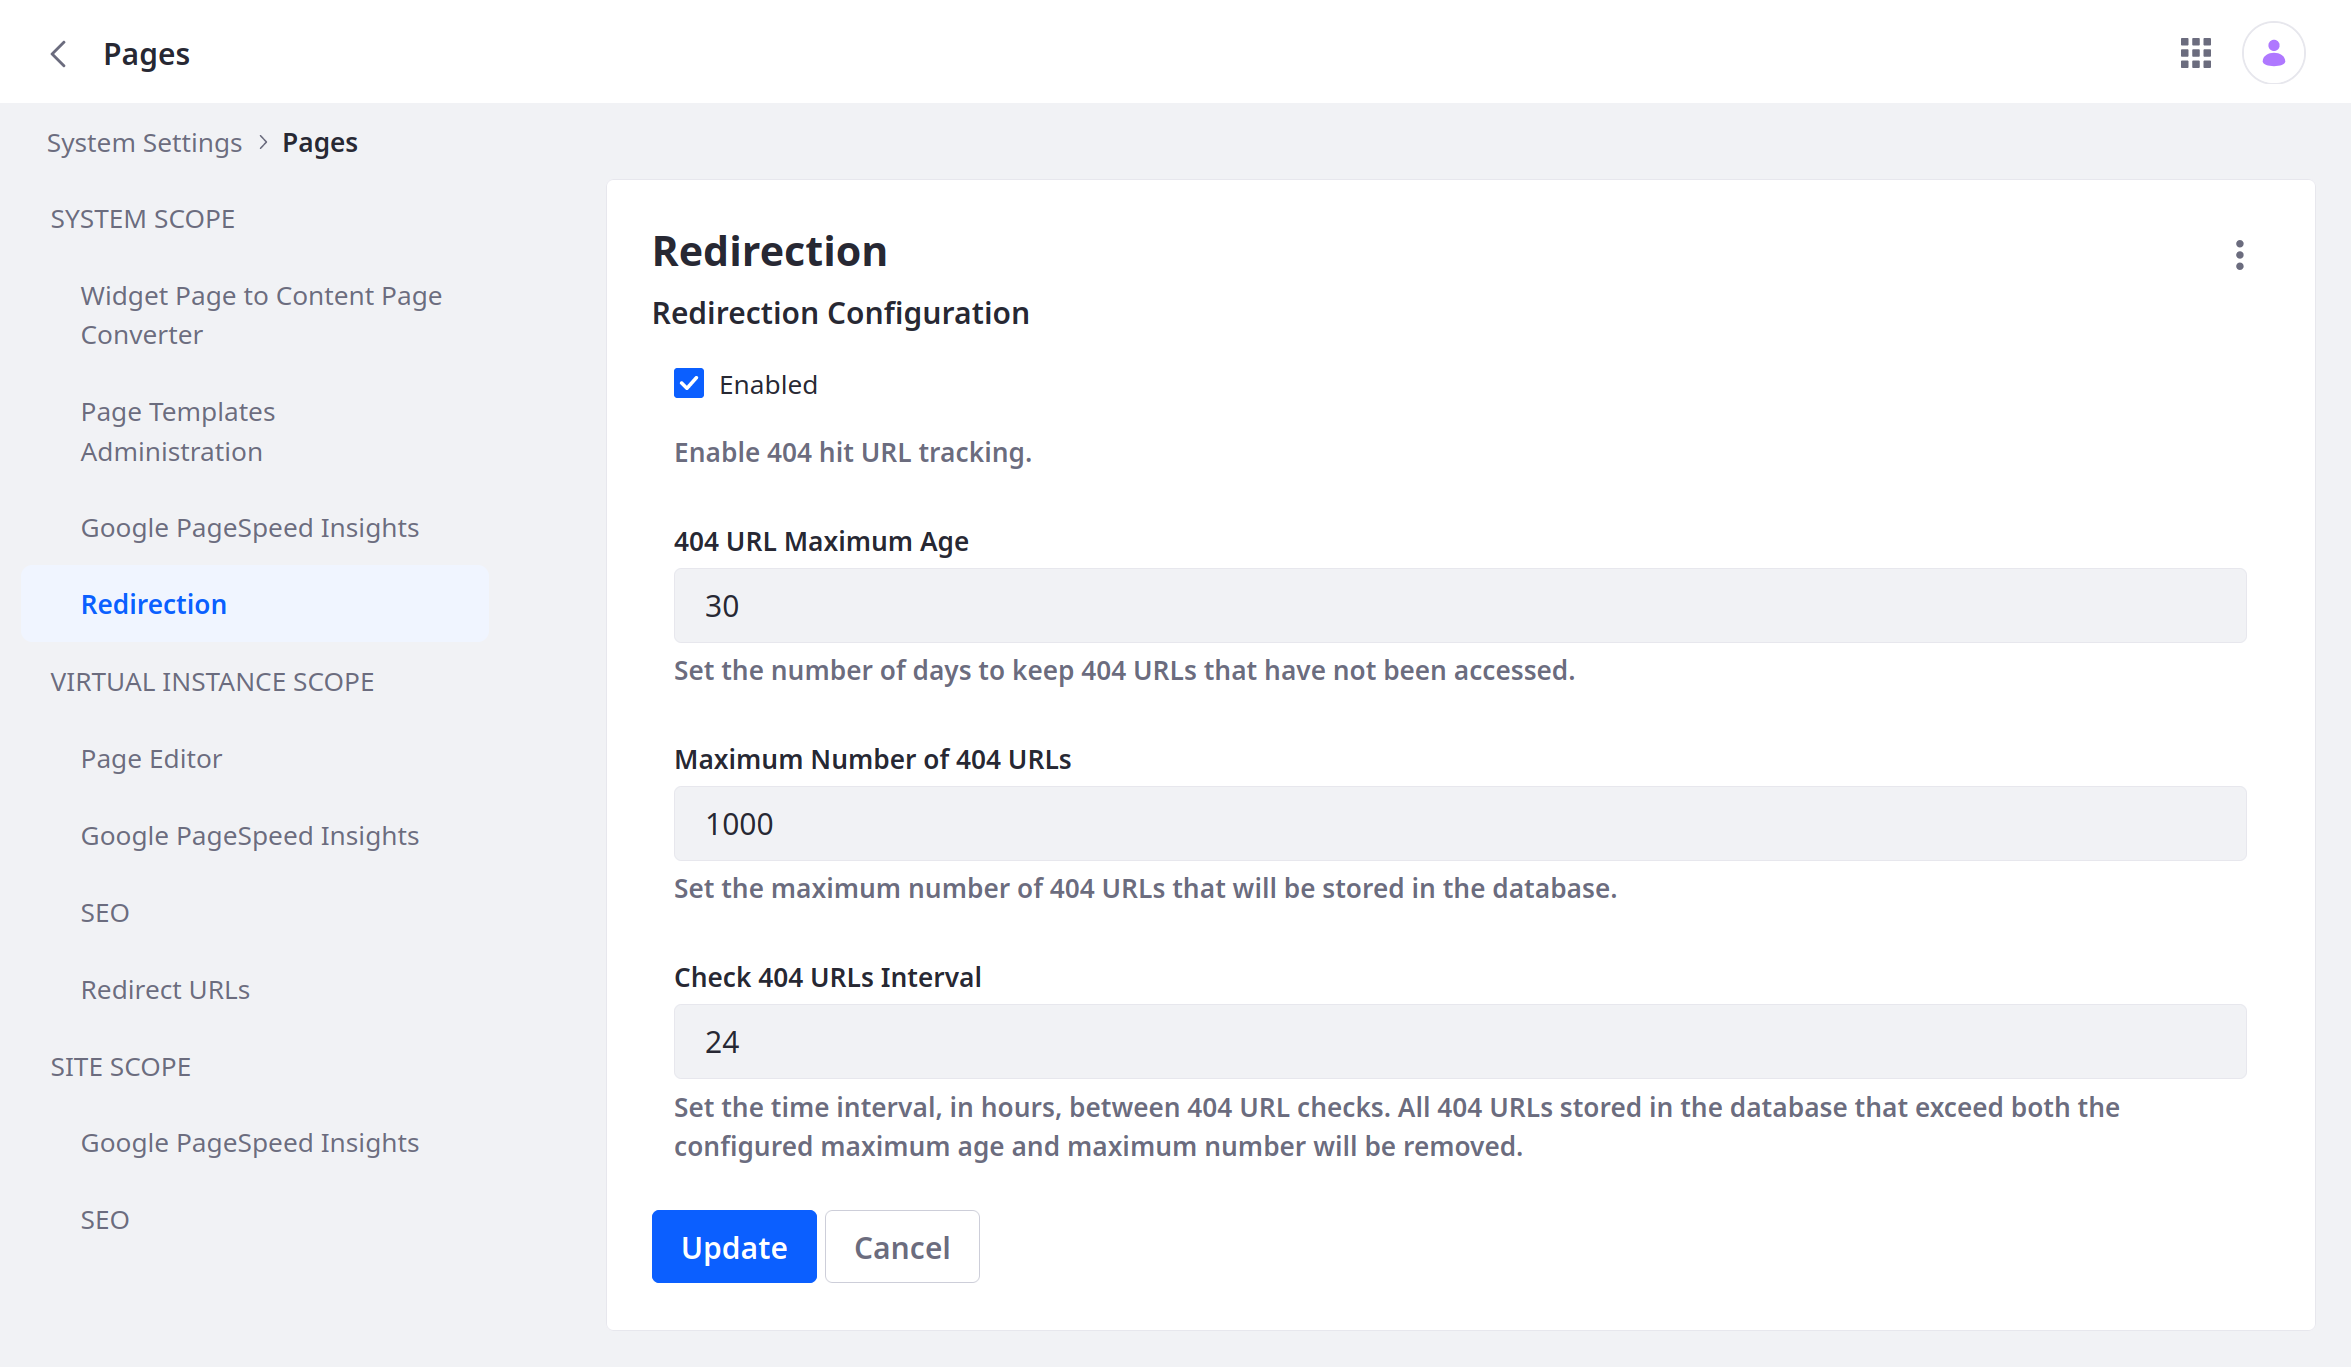
Task: Click the back navigation arrow icon
Action: (x=59, y=52)
